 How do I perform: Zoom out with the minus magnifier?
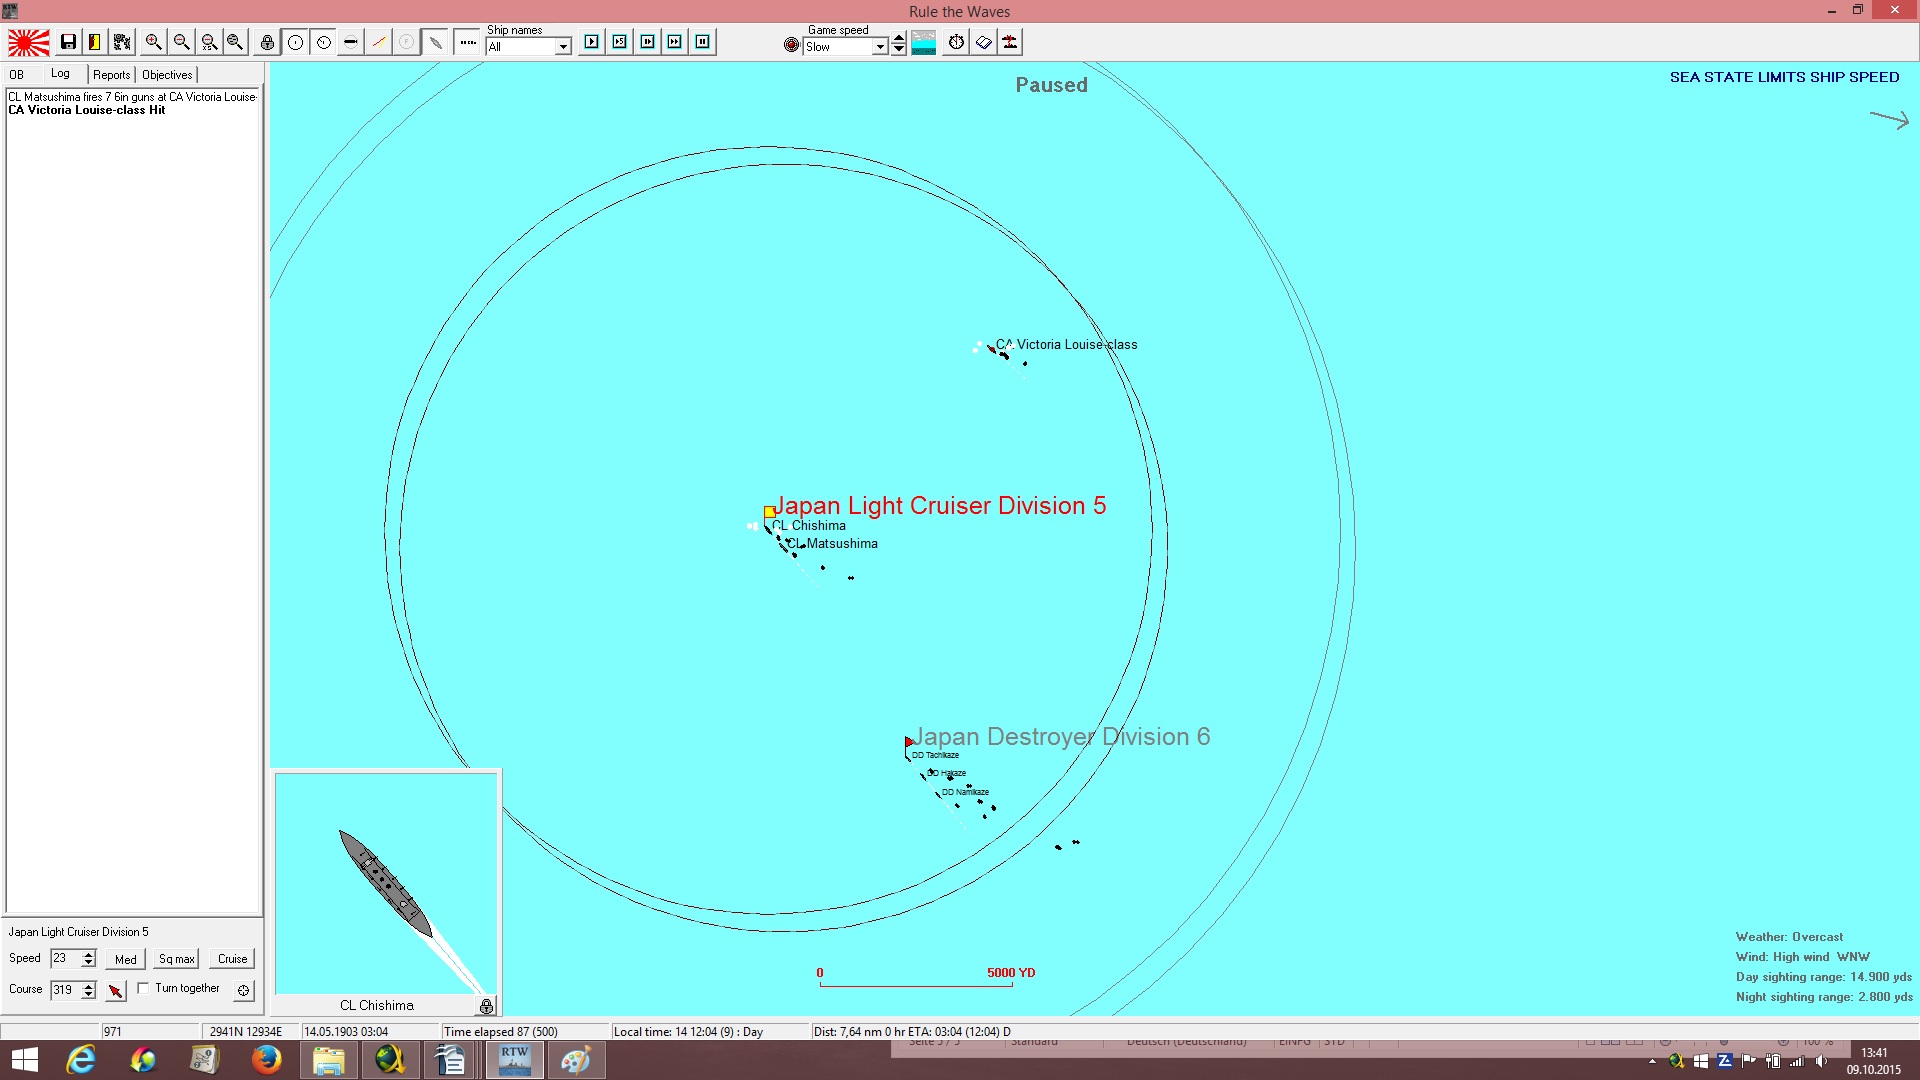click(181, 42)
